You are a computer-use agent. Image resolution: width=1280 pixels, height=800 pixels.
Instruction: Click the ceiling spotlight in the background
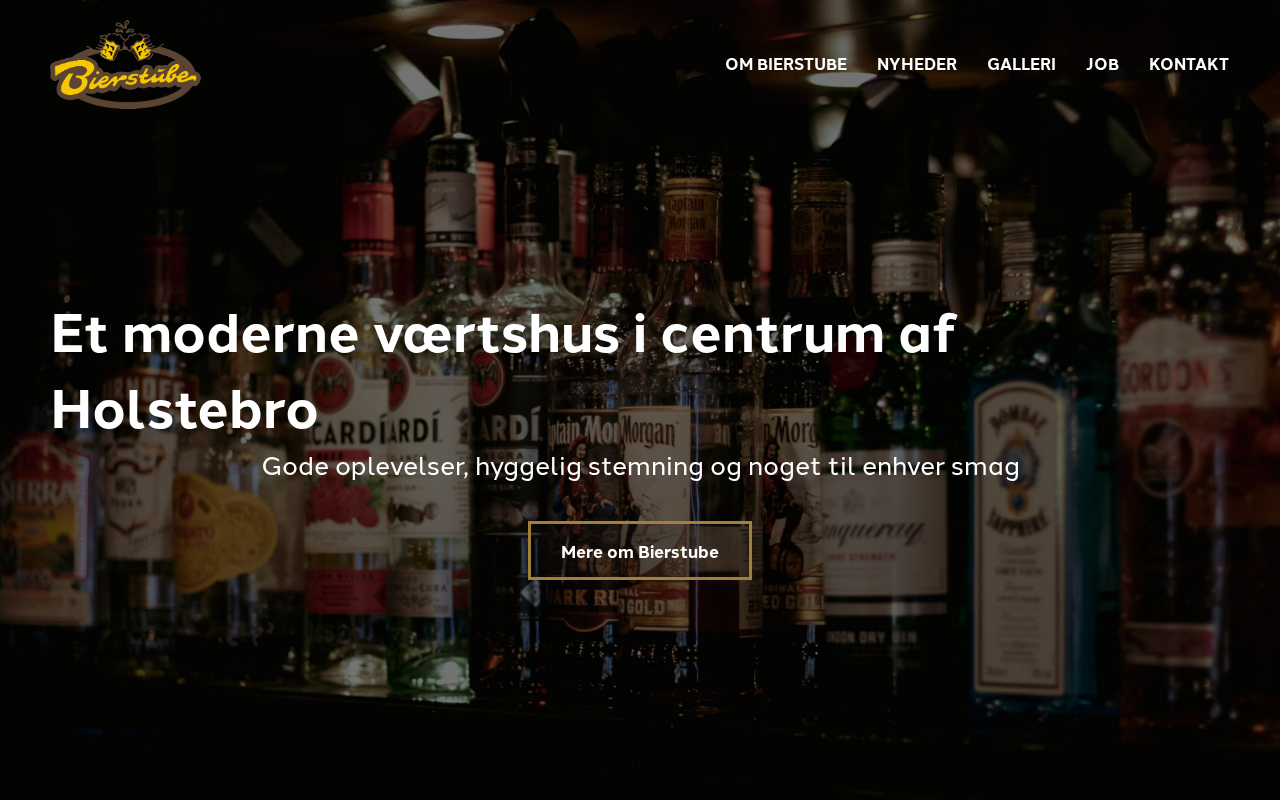pos(465,31)
